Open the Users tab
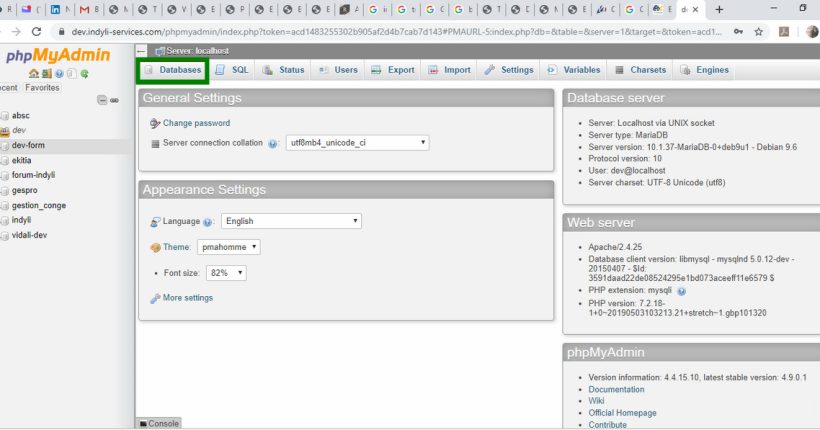This screenshot has width=820, height=430. coord(338,70)
